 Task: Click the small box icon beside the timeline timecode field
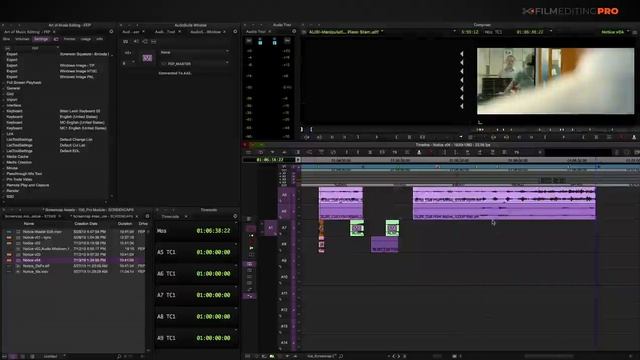[x=298, y=160]
